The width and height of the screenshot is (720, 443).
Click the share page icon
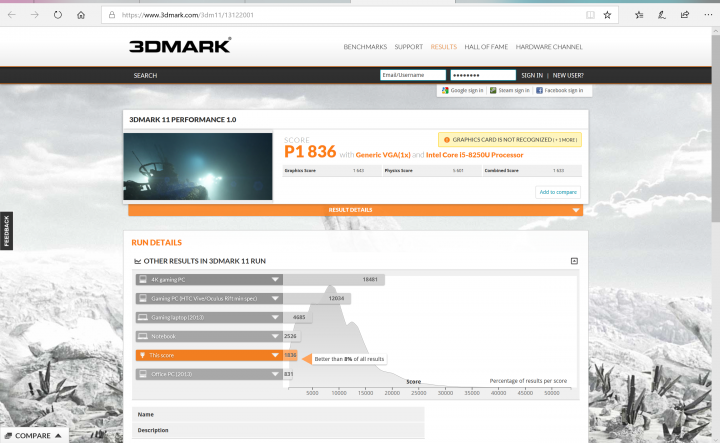pyautogui.click(x=685, y=15)
